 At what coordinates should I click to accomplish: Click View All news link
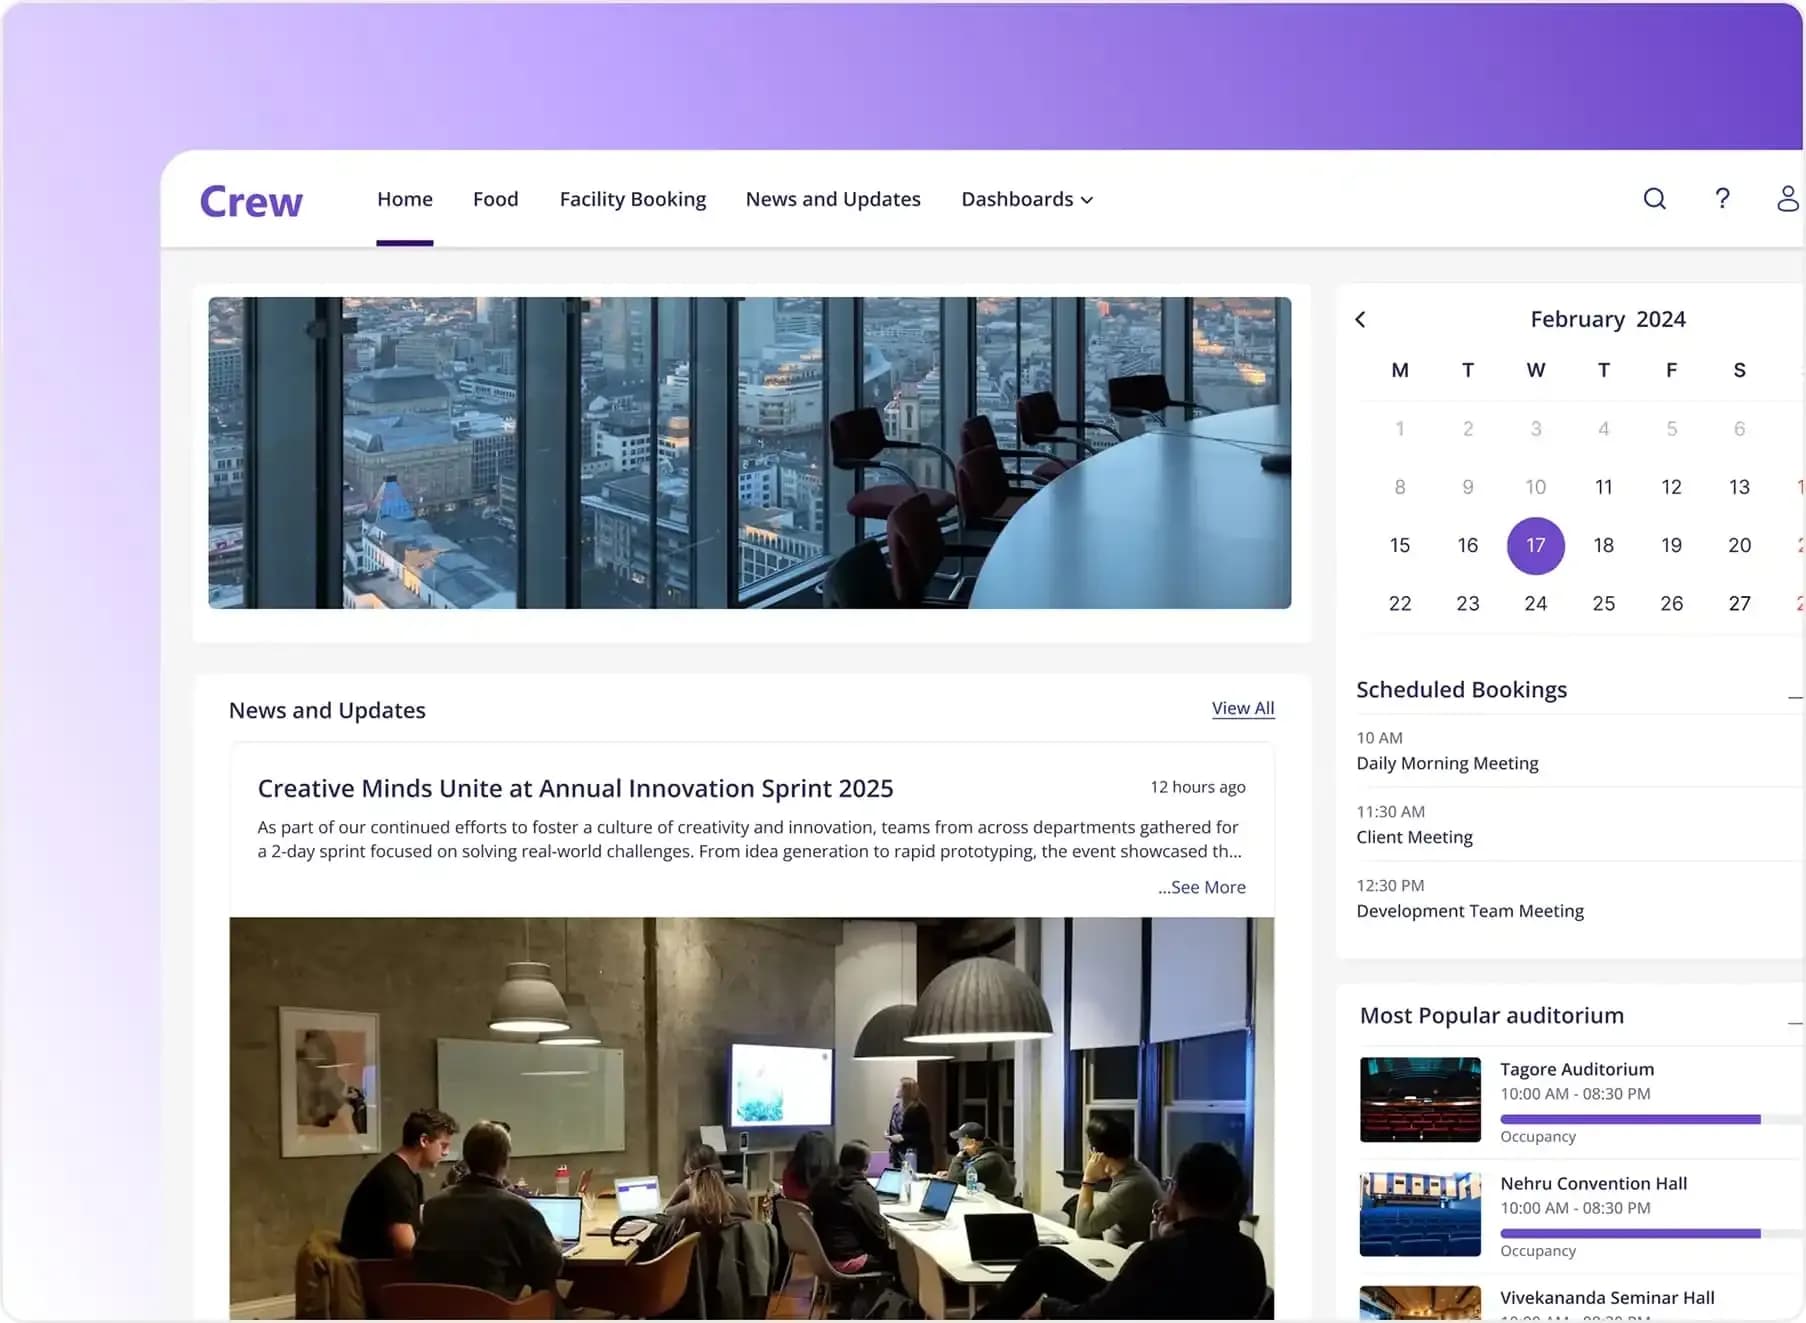(x=1243, y=708)
